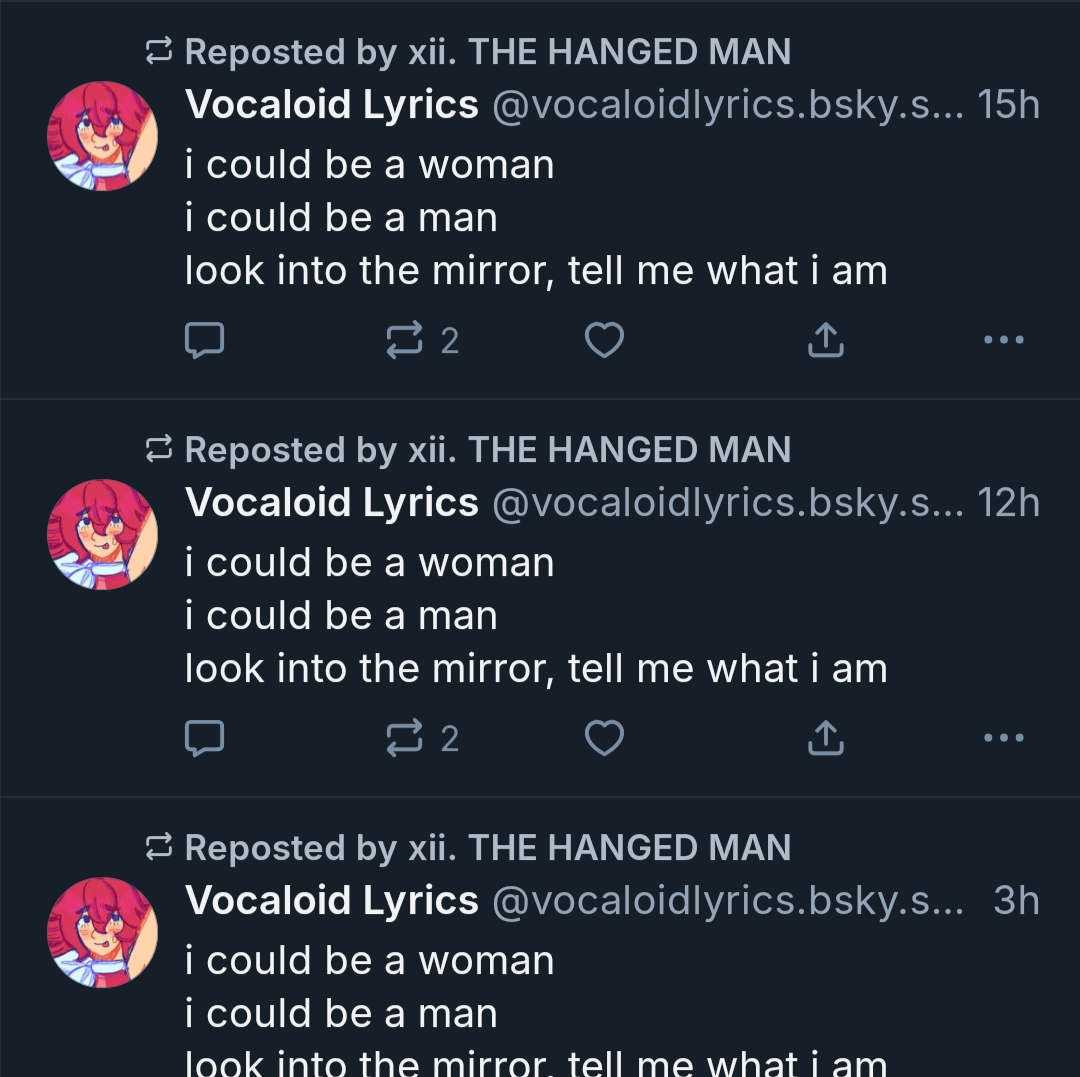Image resolution: width=1080 pixels, height=1077 pixels.
Task: Share the 12h Vocaloid Lyrics post
Action: (x=825, y=739)
